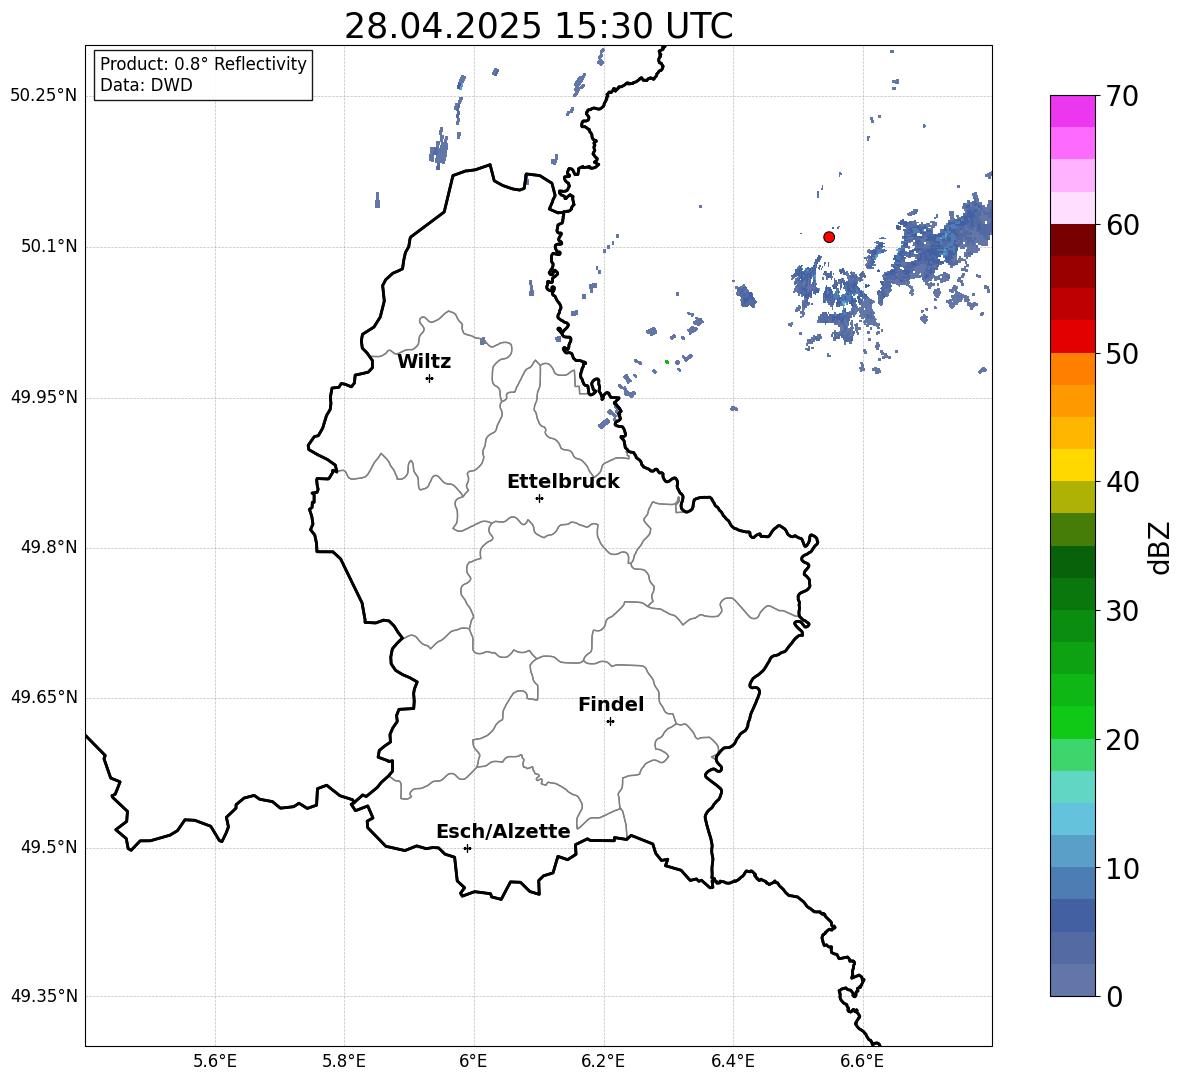Click the colorbar tick label 0

pyautogui.click(x=1115, y=996)
